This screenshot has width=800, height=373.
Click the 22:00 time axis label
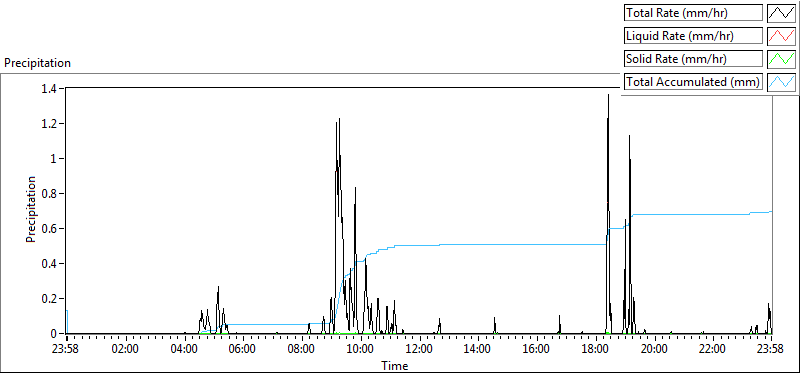click(712, 350)
